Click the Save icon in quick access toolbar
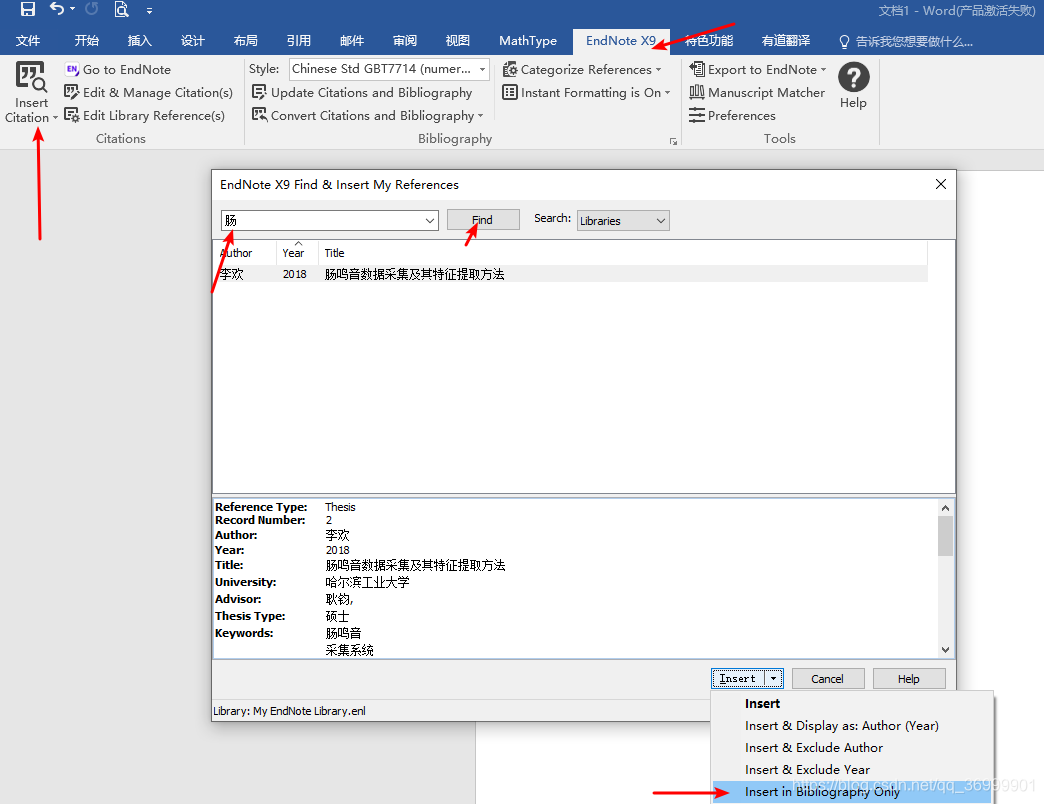 click(28, 9)
